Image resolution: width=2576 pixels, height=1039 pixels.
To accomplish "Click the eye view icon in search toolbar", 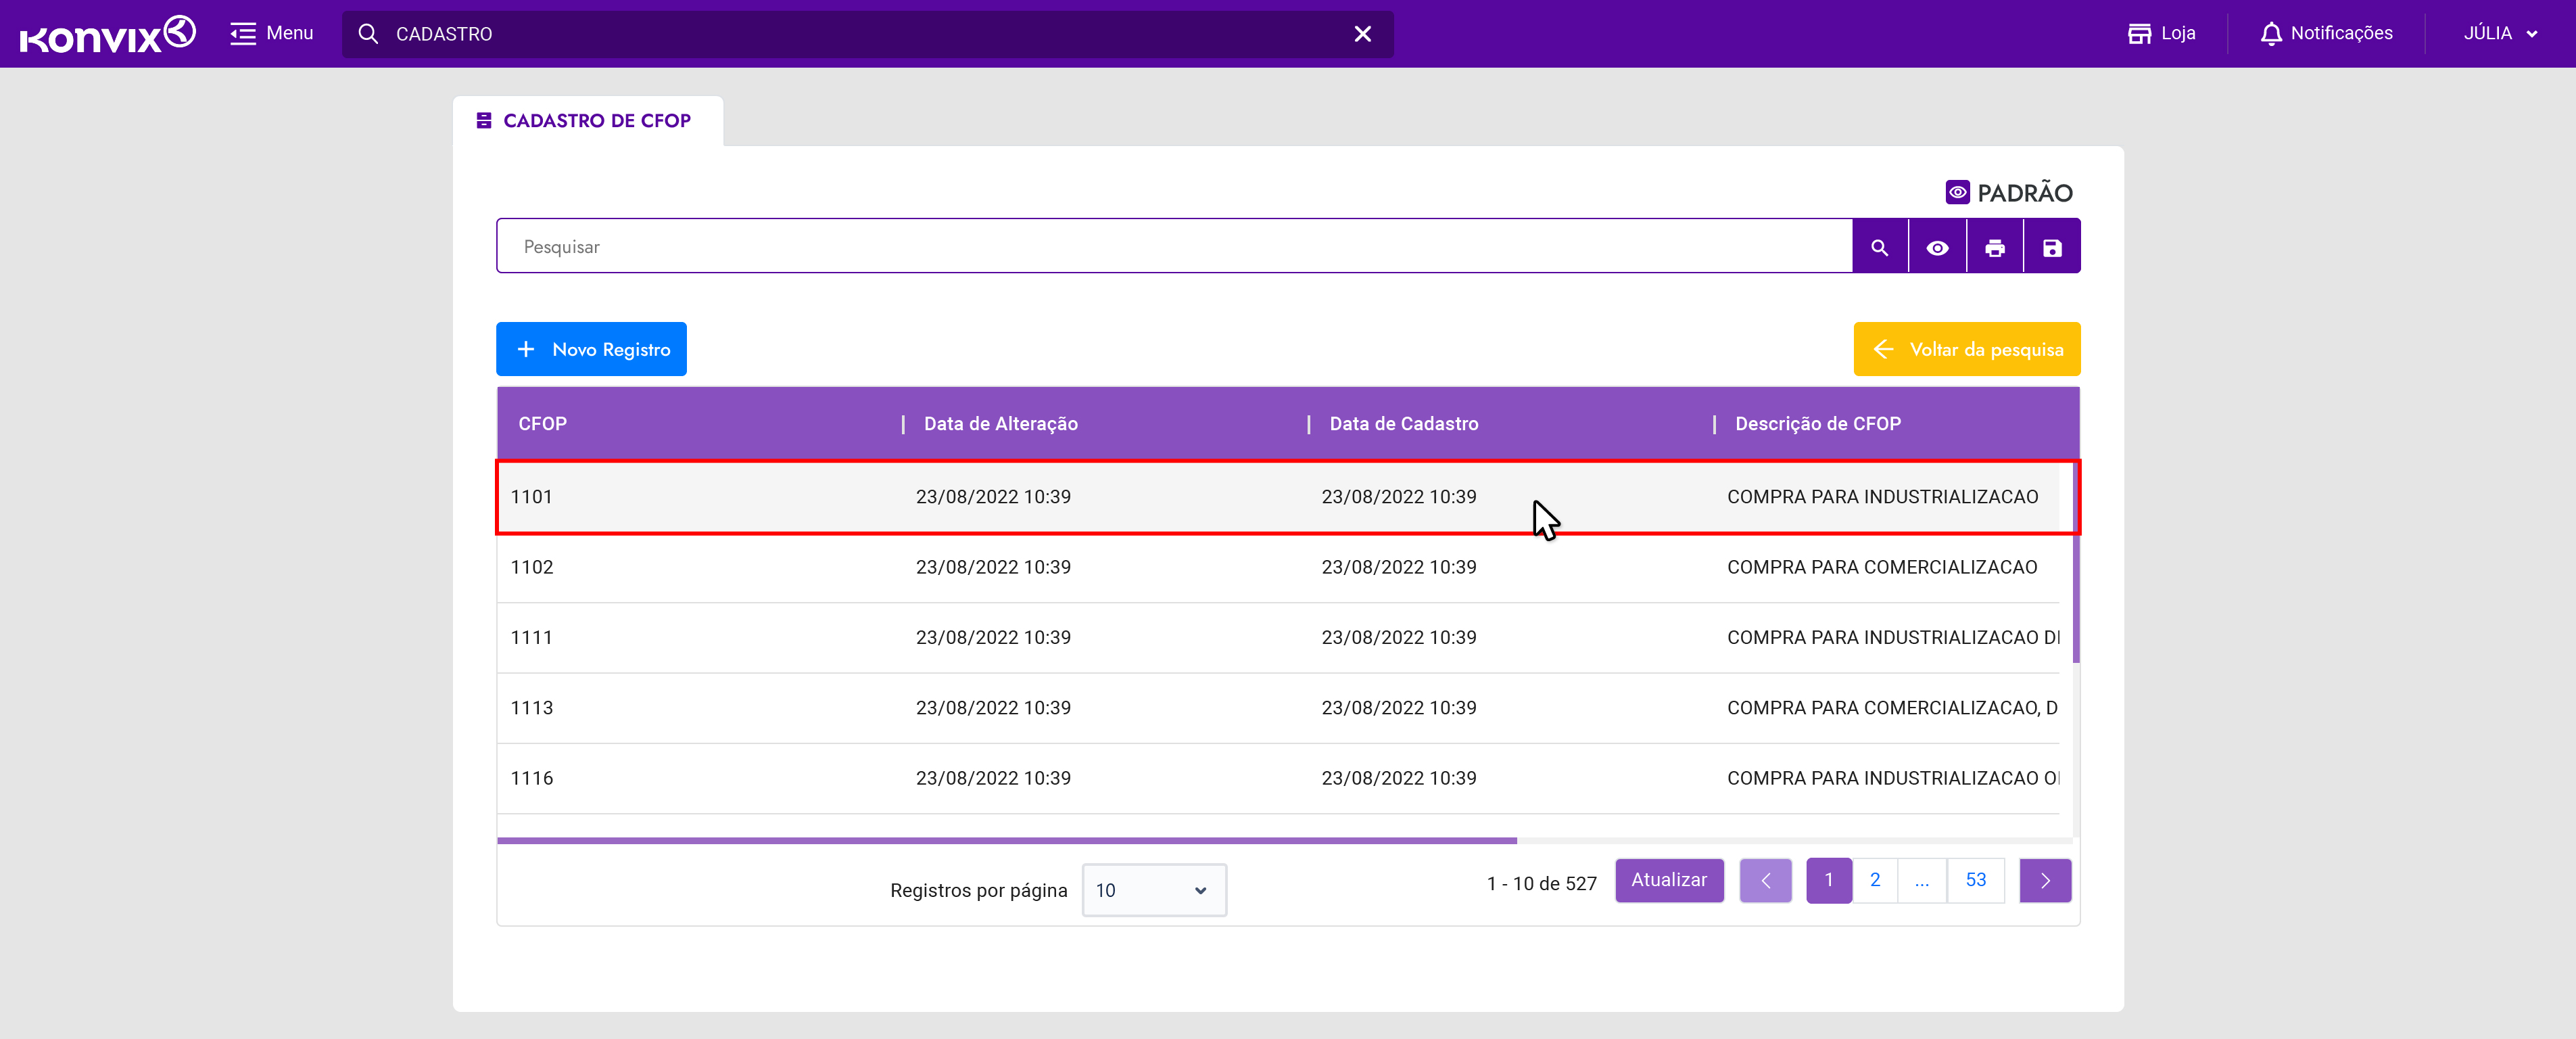I will tap(1937, 247).
